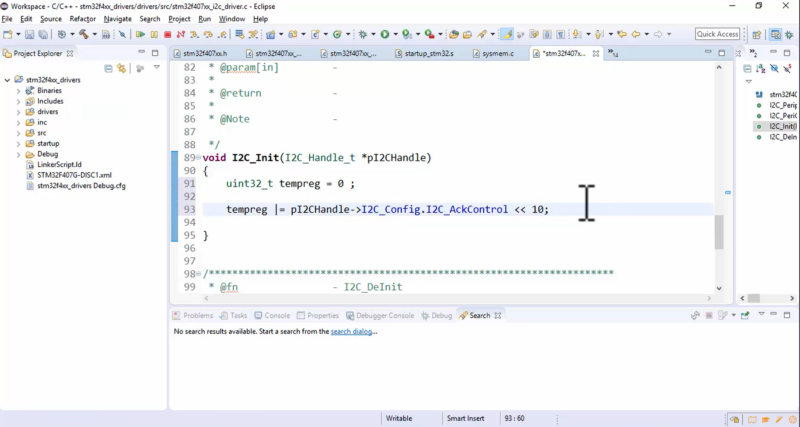Click the Save All toolbar icon
The image size is (800, 427).
pos(43,34)
